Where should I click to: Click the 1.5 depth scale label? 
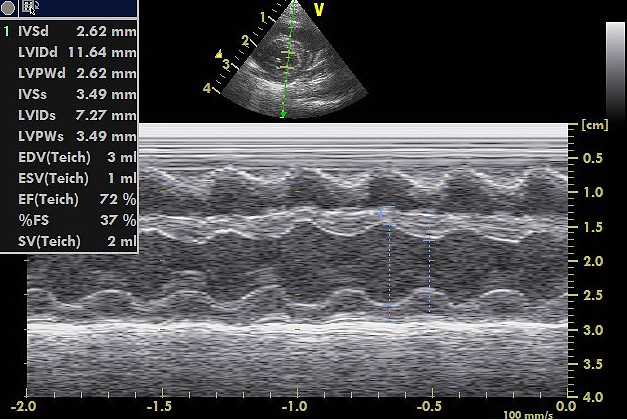(x=593, y=227)
